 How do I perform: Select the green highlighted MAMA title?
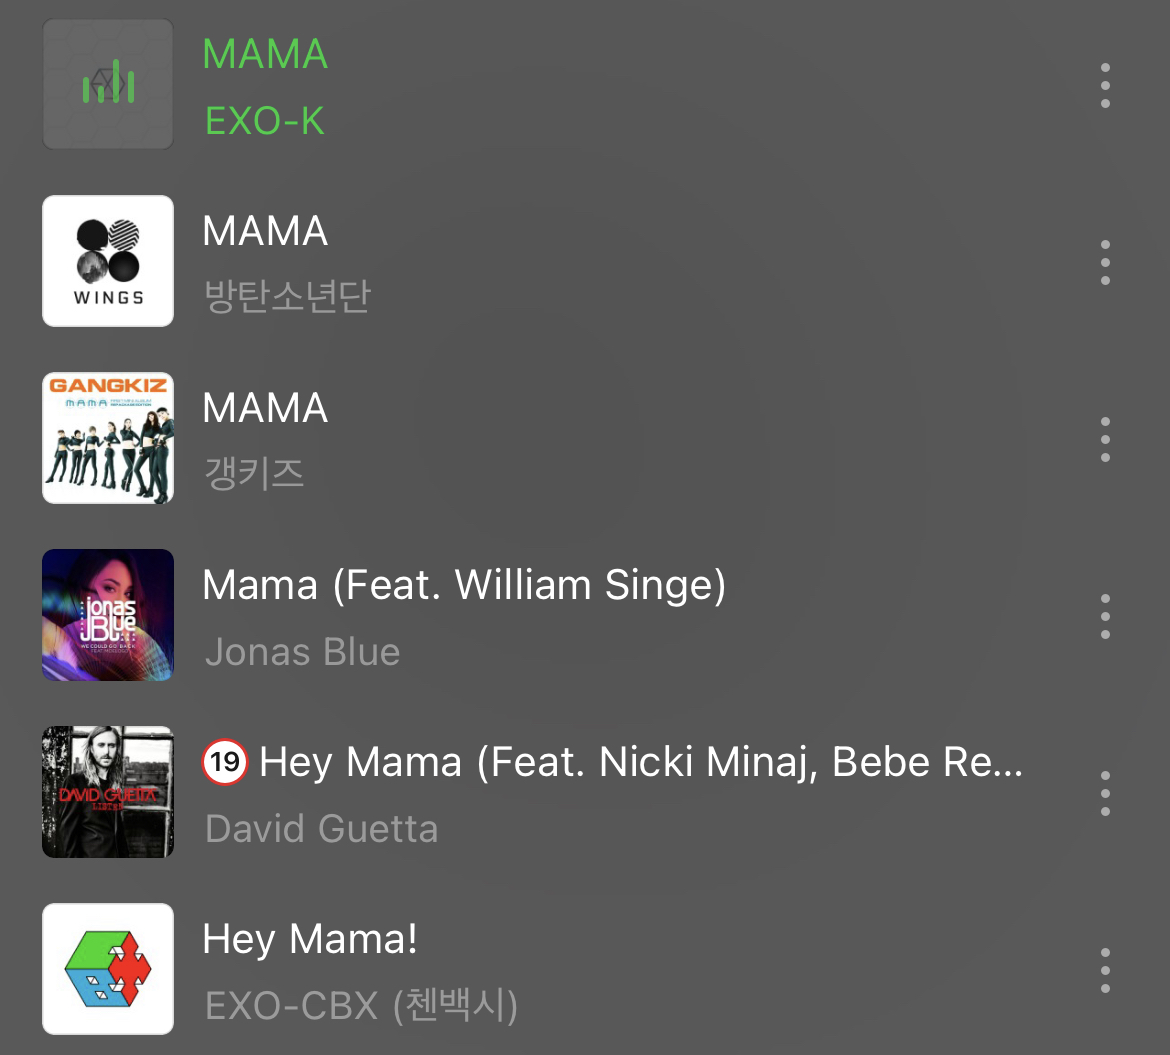pyautogui.click(x=265, y=54)
